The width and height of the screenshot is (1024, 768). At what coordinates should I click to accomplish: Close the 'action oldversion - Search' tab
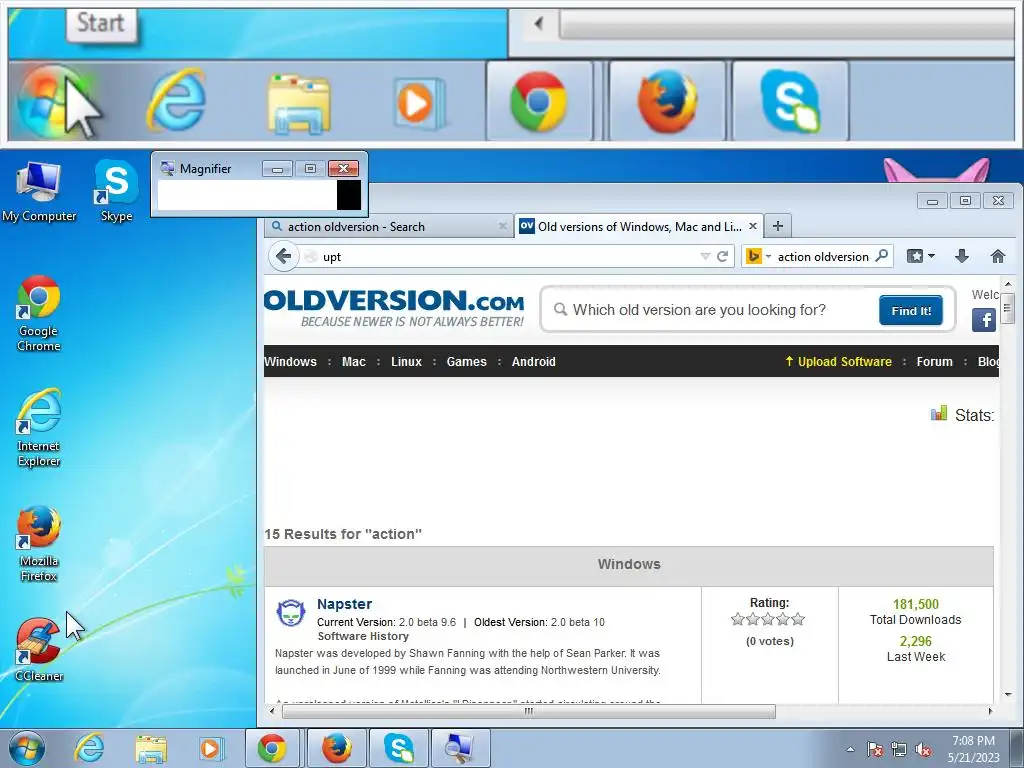click(x=502, y=227)
